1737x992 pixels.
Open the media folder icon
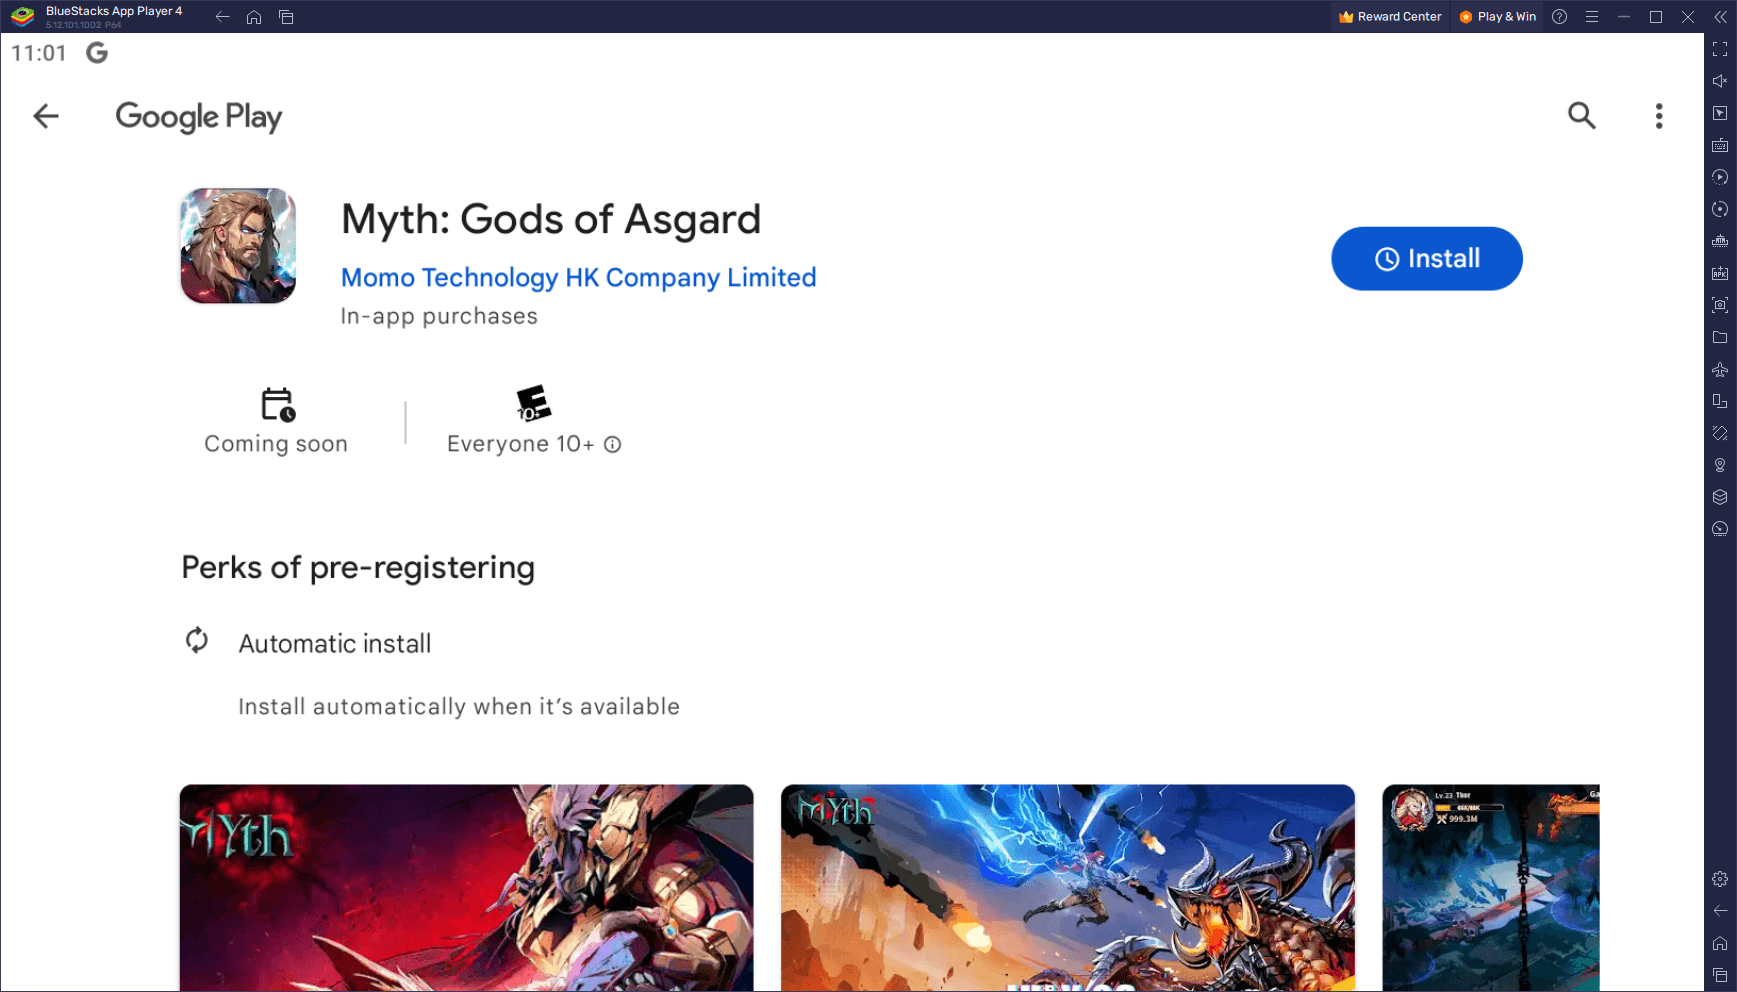point(1720,337)
